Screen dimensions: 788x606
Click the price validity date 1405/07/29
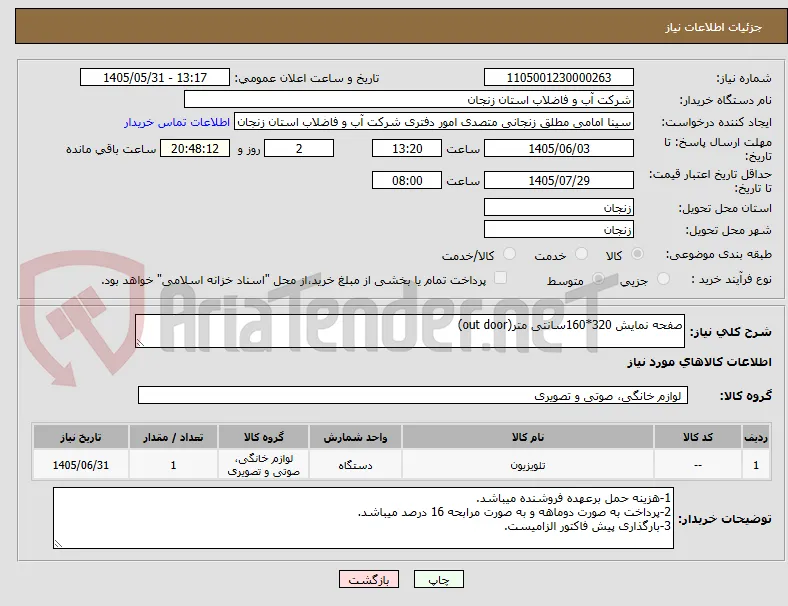tap(558, 180)
